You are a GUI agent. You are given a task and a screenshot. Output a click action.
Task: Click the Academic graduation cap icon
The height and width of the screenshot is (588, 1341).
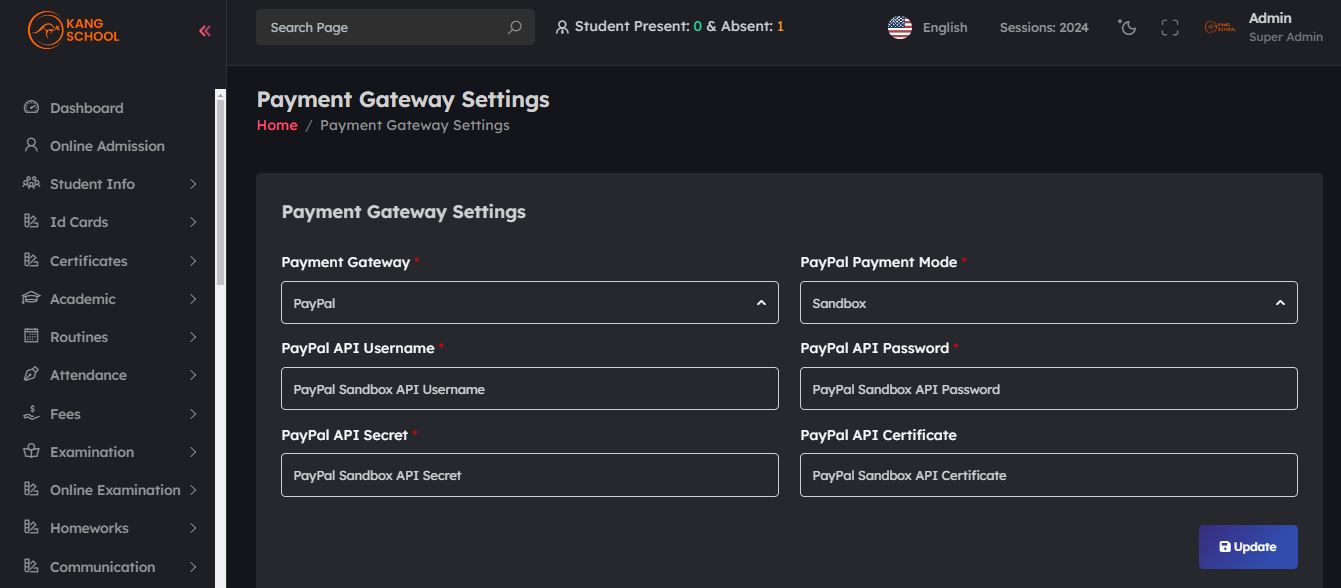31,298
